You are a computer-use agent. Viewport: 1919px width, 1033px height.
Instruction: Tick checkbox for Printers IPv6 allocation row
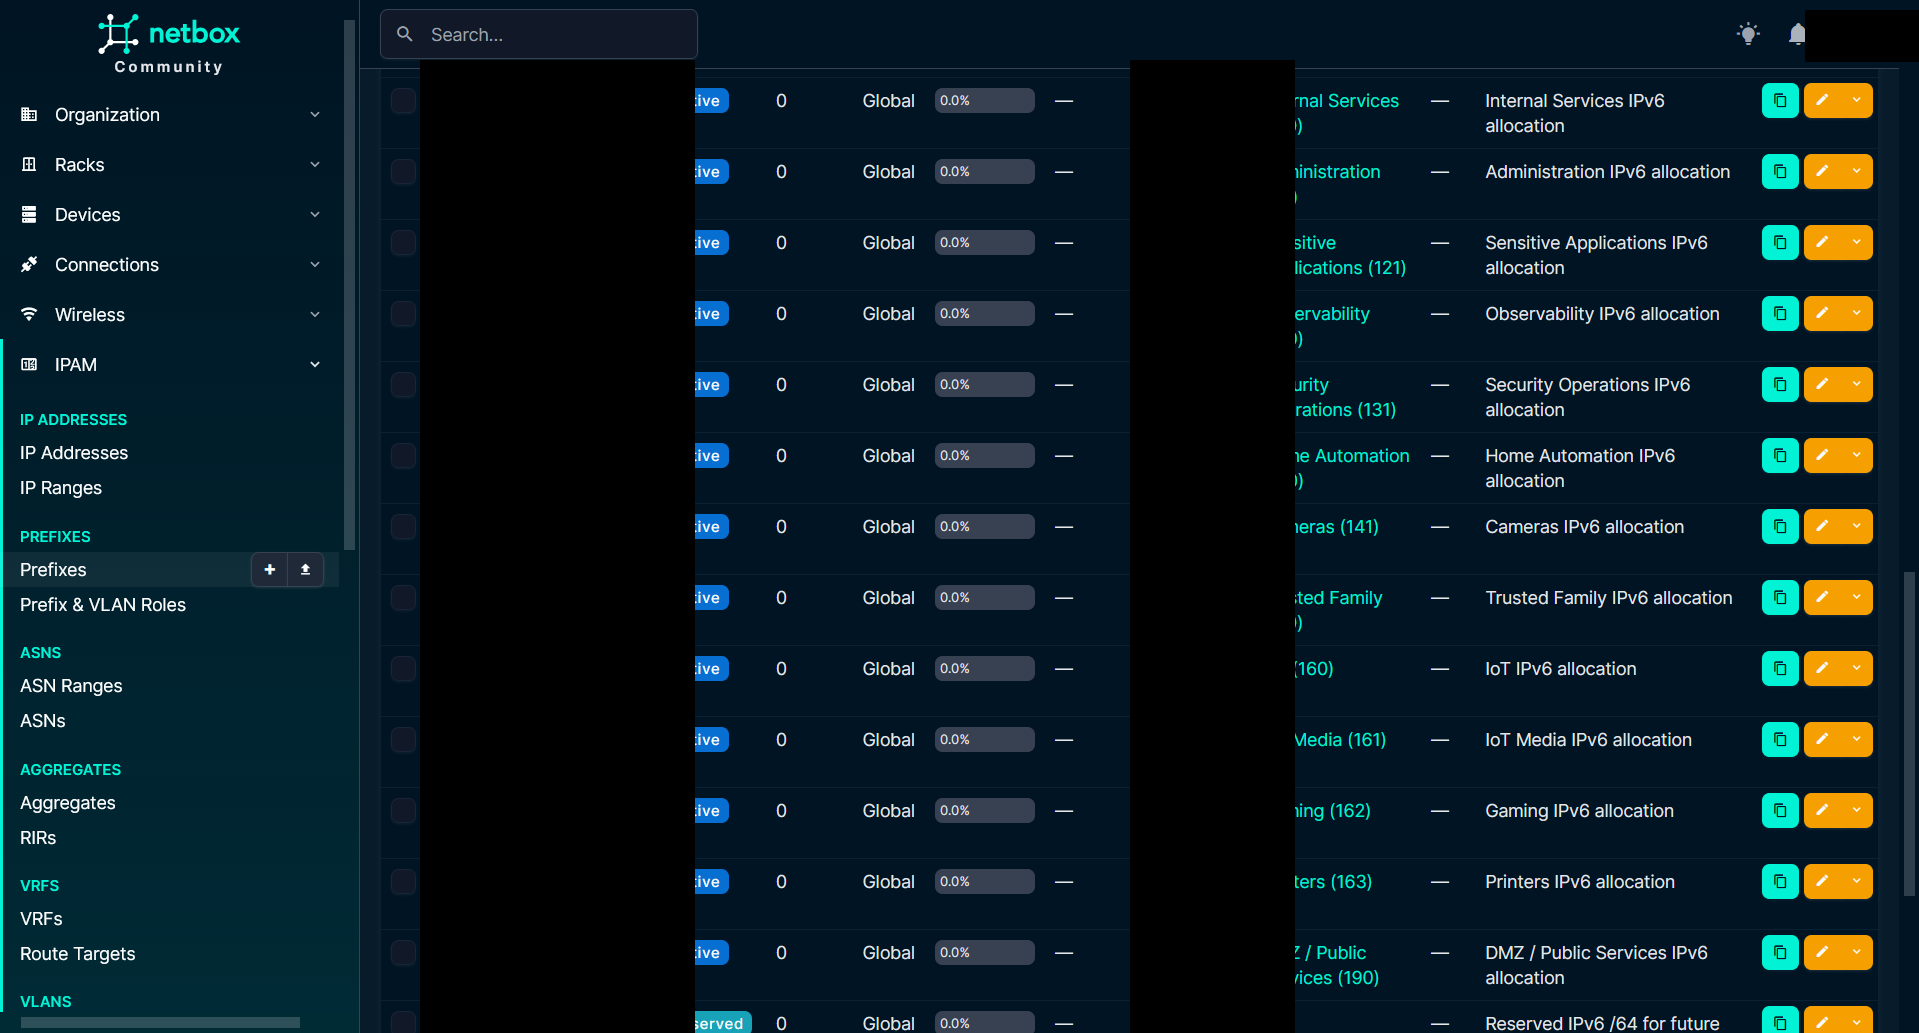pyautogui.click(x=403, y=882)
